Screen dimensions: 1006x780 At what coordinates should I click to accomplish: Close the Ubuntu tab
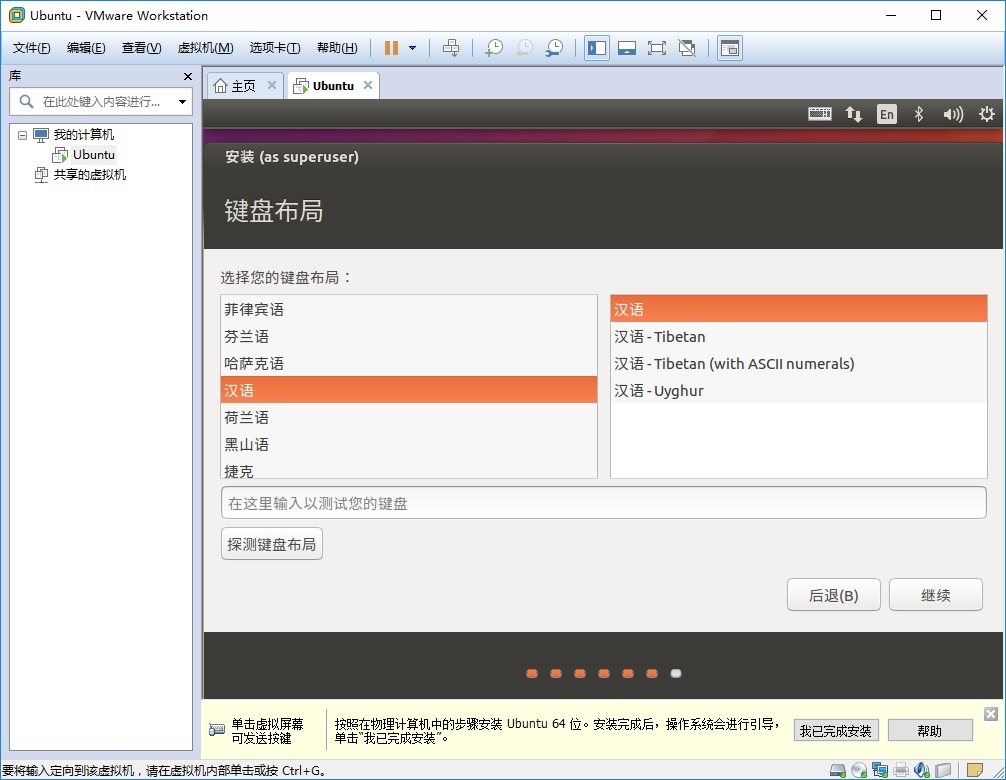pos(368,85)
